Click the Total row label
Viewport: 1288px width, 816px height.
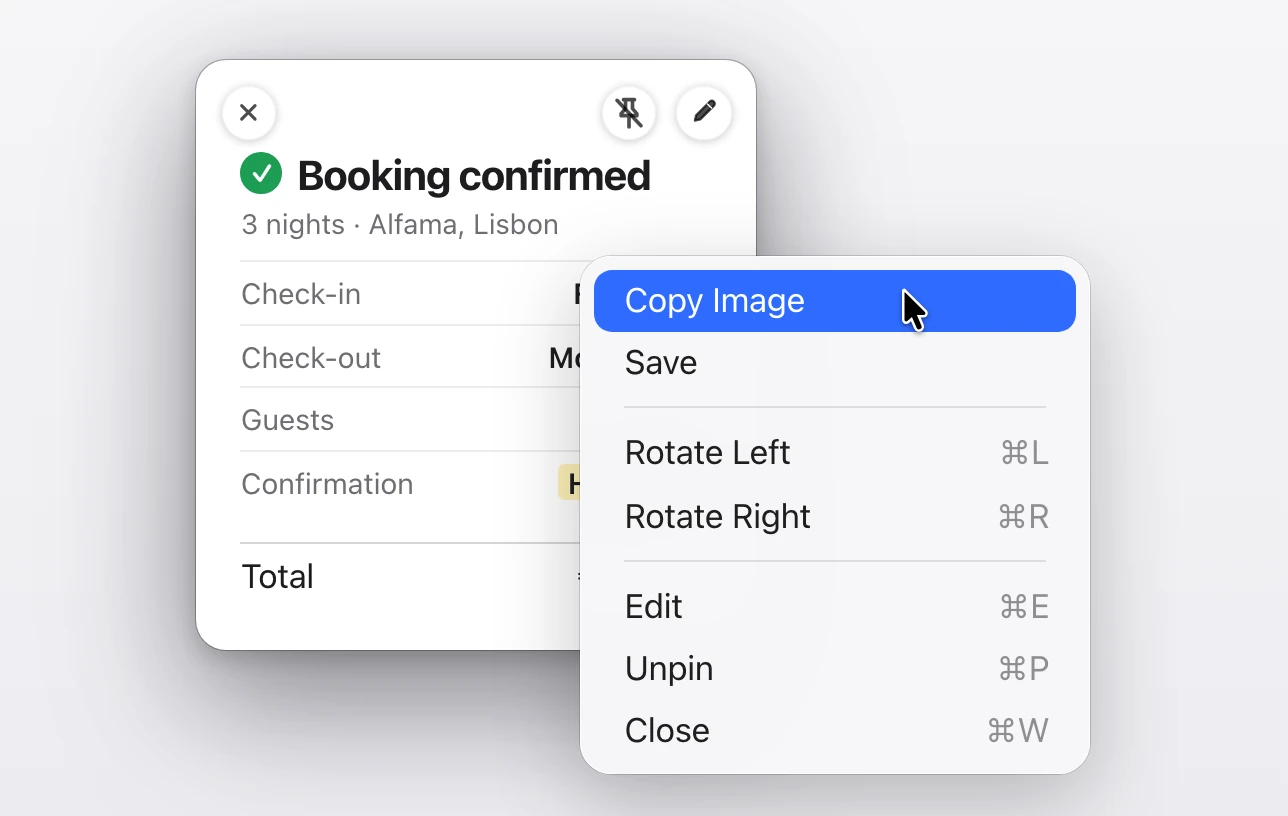click(x=278, y=577)
